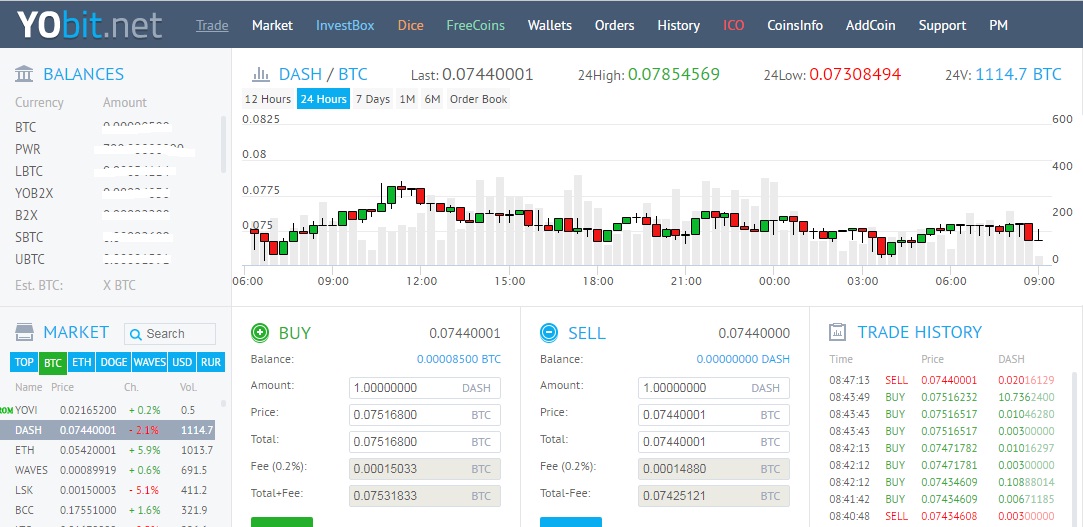This screenshot has height=527, width=1083.
Task: Click the Buy Price input field
Action: (424, 415)
